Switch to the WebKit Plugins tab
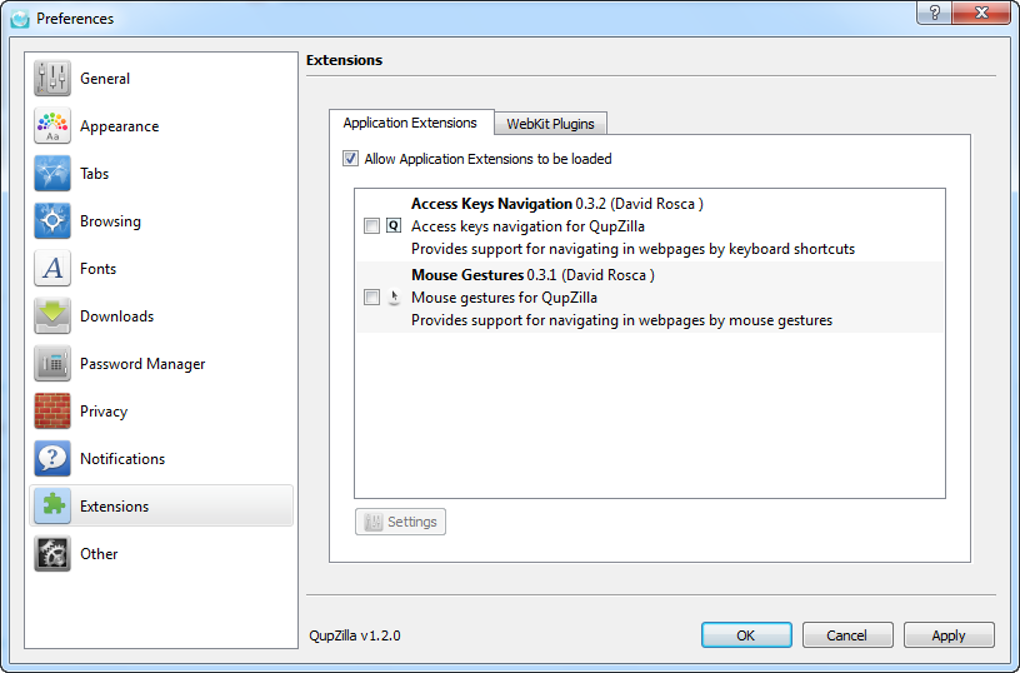The image size is (1020, 673). (x=550, y=124)
